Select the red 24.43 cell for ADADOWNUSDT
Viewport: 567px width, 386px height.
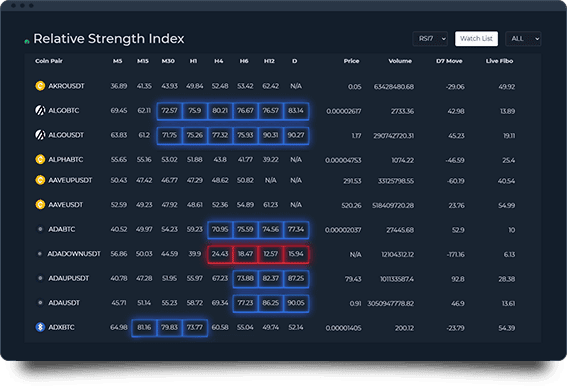click(x=220, y=254)
